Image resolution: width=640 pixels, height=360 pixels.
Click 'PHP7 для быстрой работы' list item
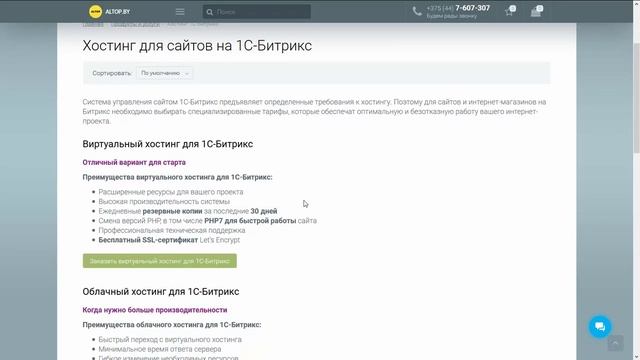207,221
